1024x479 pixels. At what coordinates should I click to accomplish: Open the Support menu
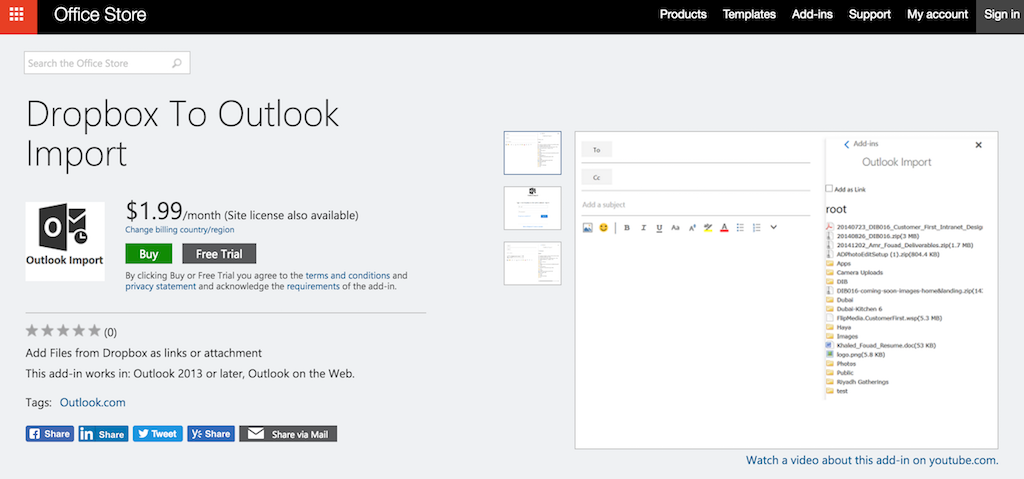pyautogui.click(x=870, y=14)
